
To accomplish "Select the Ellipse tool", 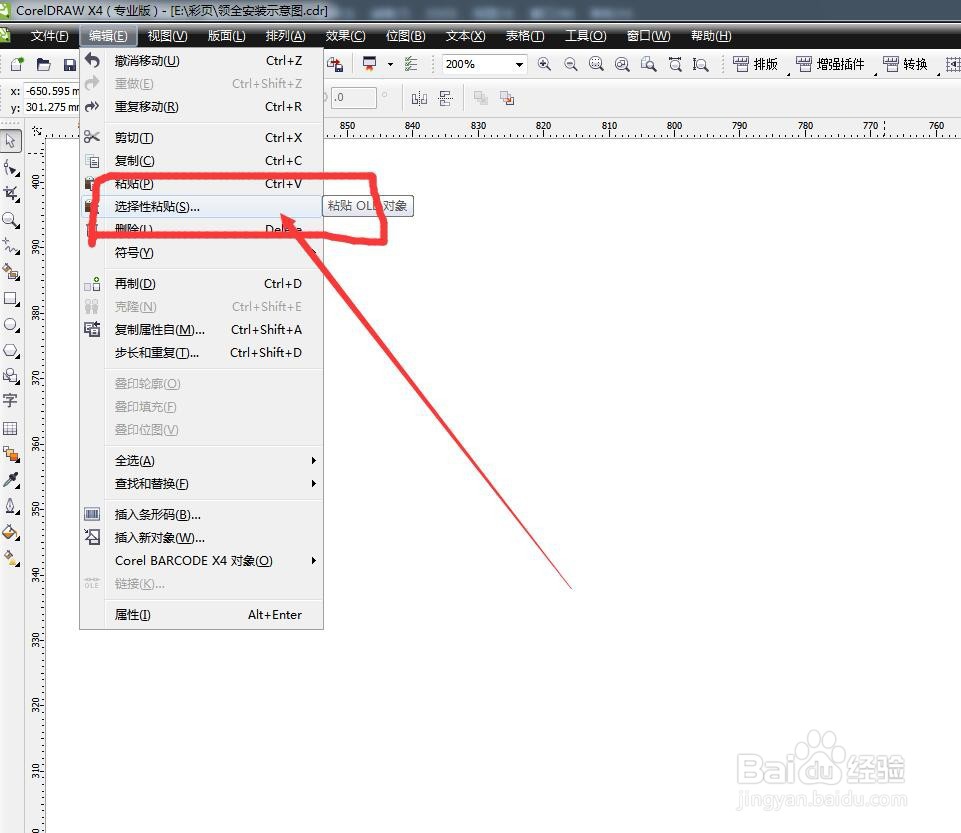I will point(10,325).
